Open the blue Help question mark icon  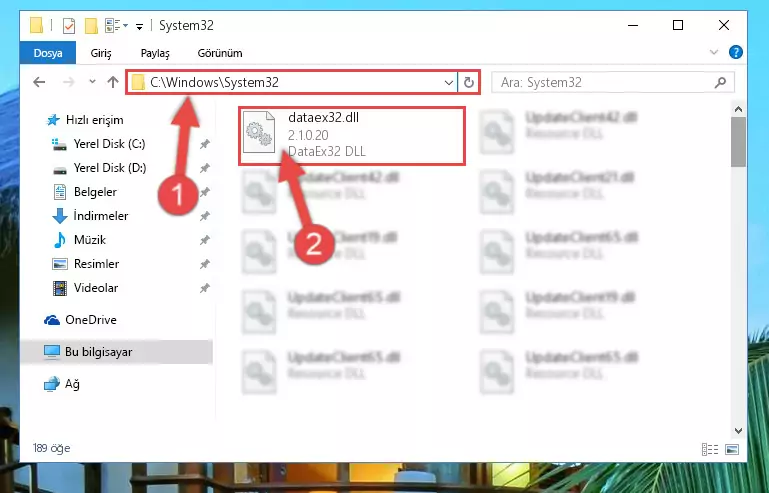(x=736, y=52)
